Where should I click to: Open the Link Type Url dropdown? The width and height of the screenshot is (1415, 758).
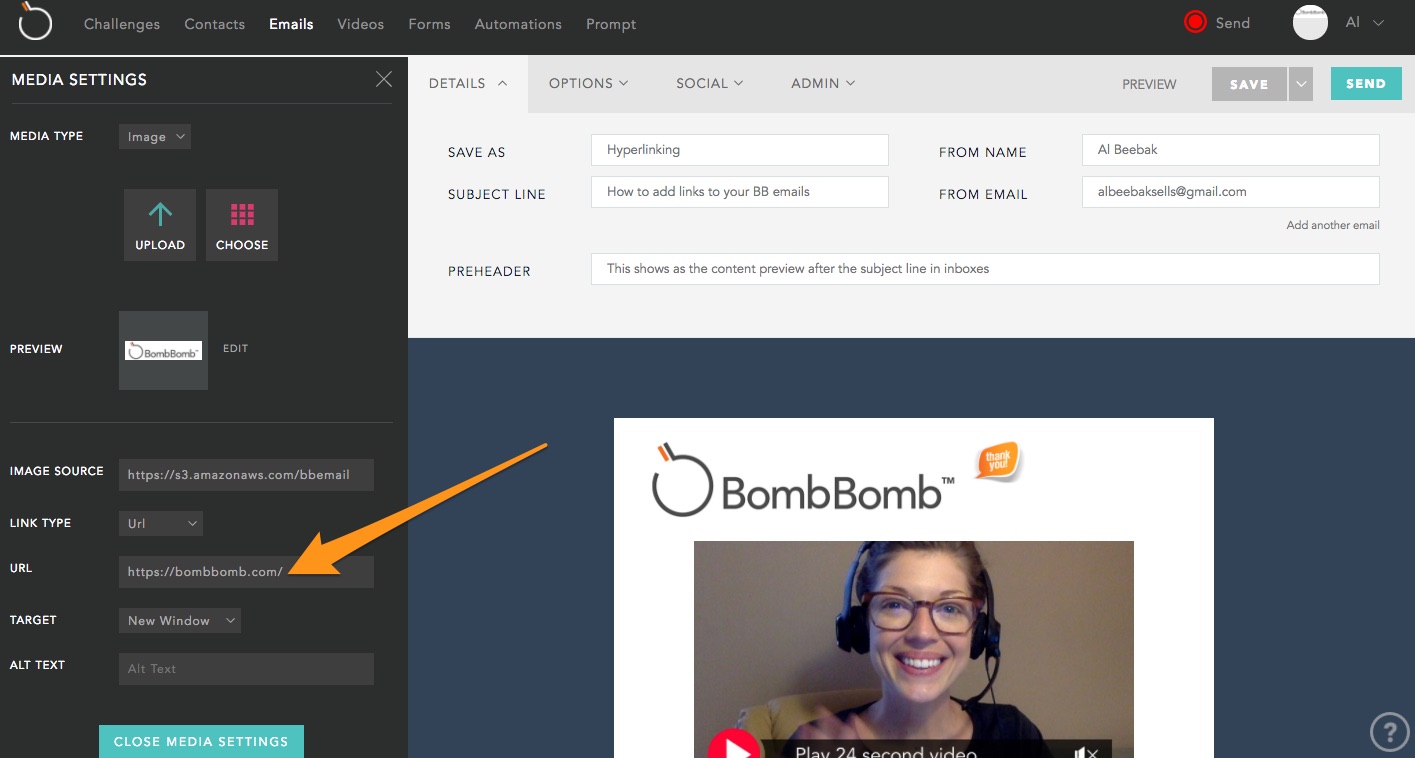pos(160,523)
